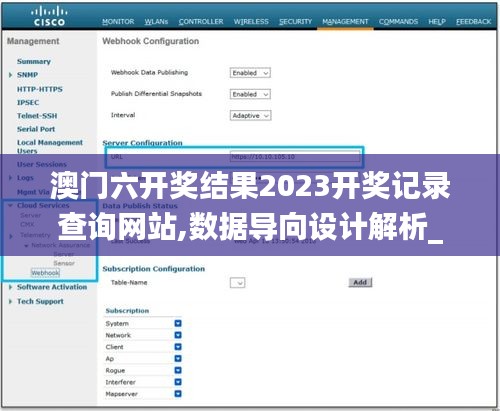The width and height of the screenshot is (500, 411).
Task: Open the Interval Adaptive dropdown
Action: pyautogui.click(x=250, y=116)
